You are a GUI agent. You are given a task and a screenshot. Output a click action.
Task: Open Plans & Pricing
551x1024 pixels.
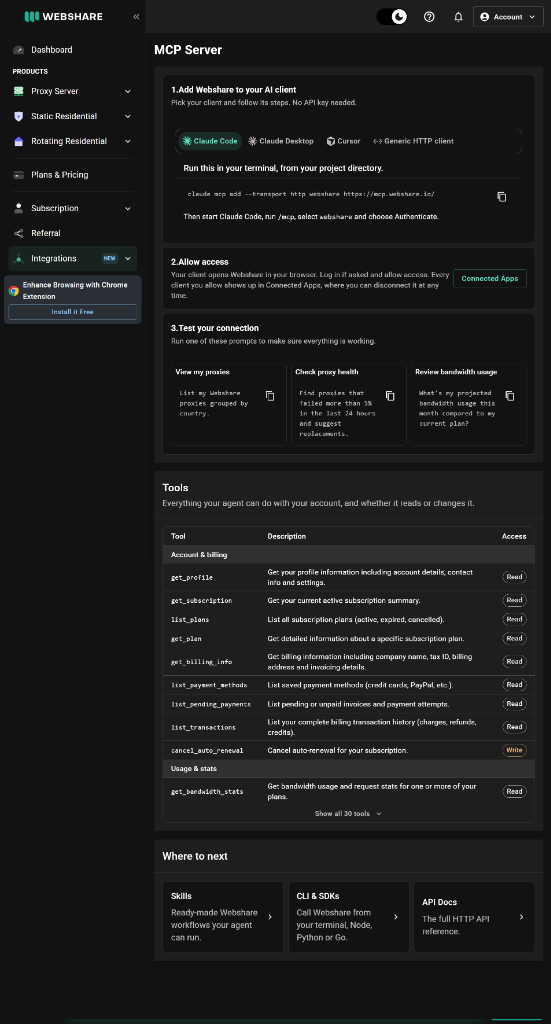pos(59,175)
